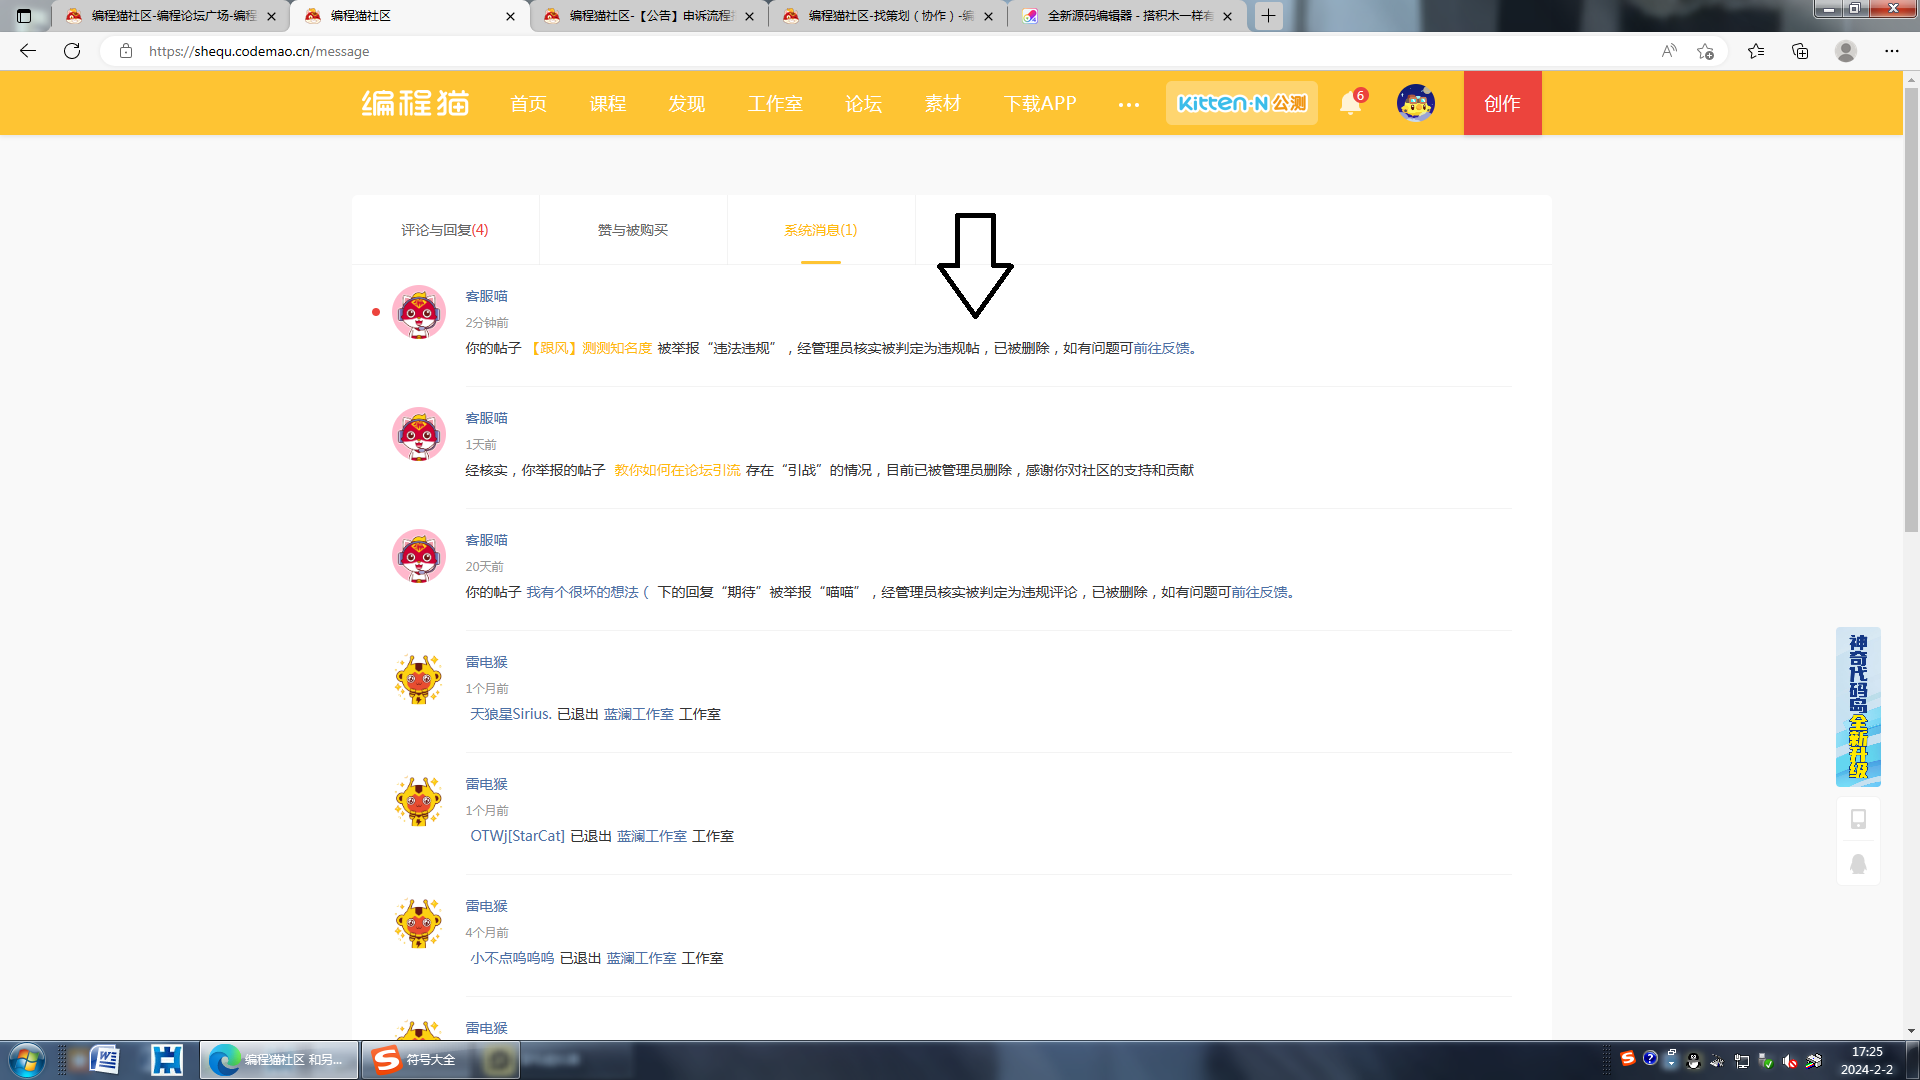Click the 编程猫 logo
The height and width of the screenshot is (1080, 1920).
pyautogui.click(x=415, y=103)
